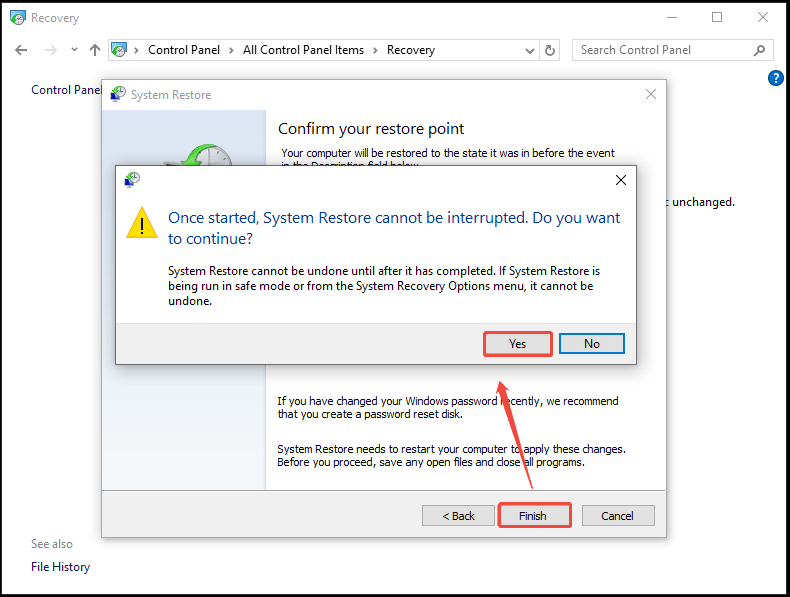Click the warning dialog title icon
790x597 pixels.
pyautogui.click(x=132, y=179)
